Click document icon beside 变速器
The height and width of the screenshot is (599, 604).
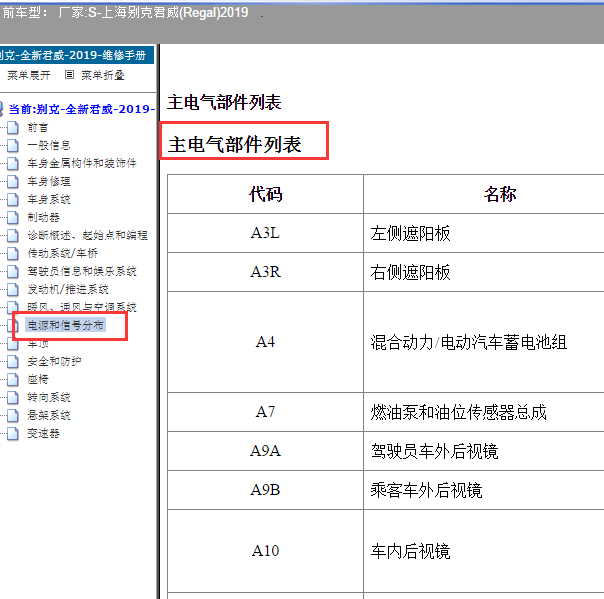point(13,433)
